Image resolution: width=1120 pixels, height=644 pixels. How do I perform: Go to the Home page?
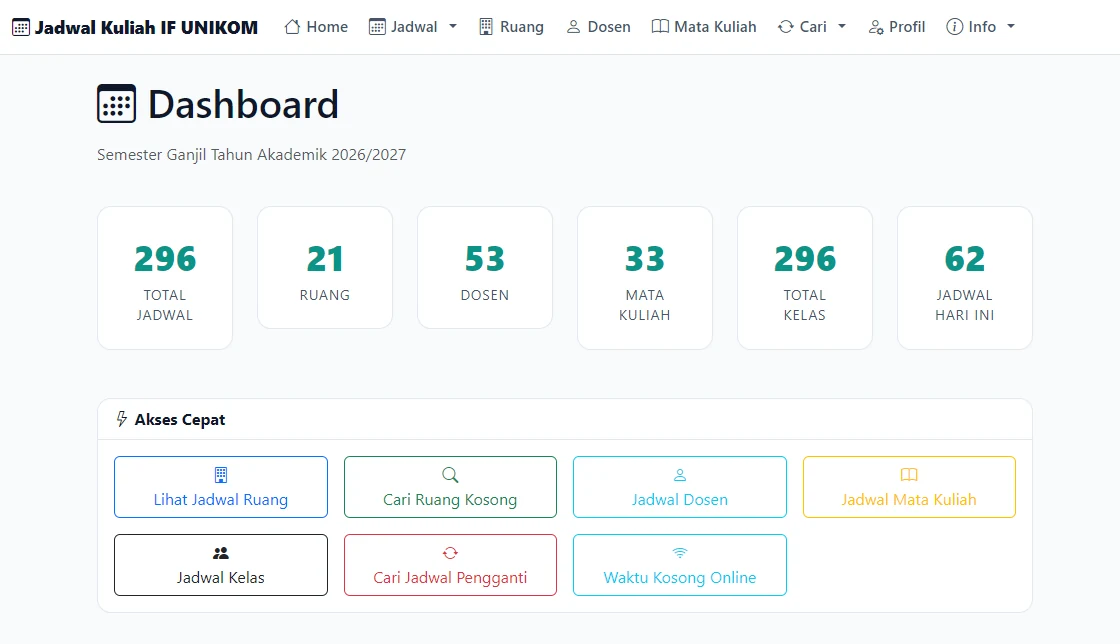point(316,27)
